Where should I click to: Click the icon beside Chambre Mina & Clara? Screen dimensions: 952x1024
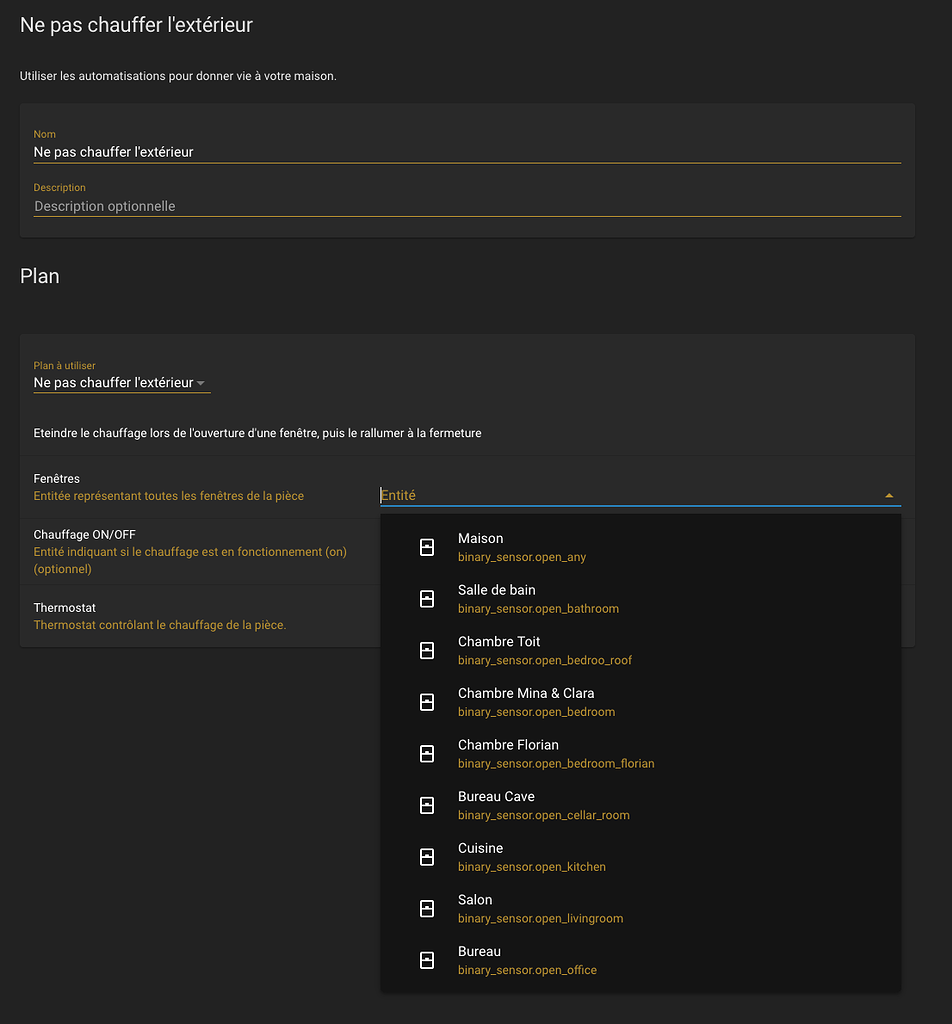pos(427,701)
